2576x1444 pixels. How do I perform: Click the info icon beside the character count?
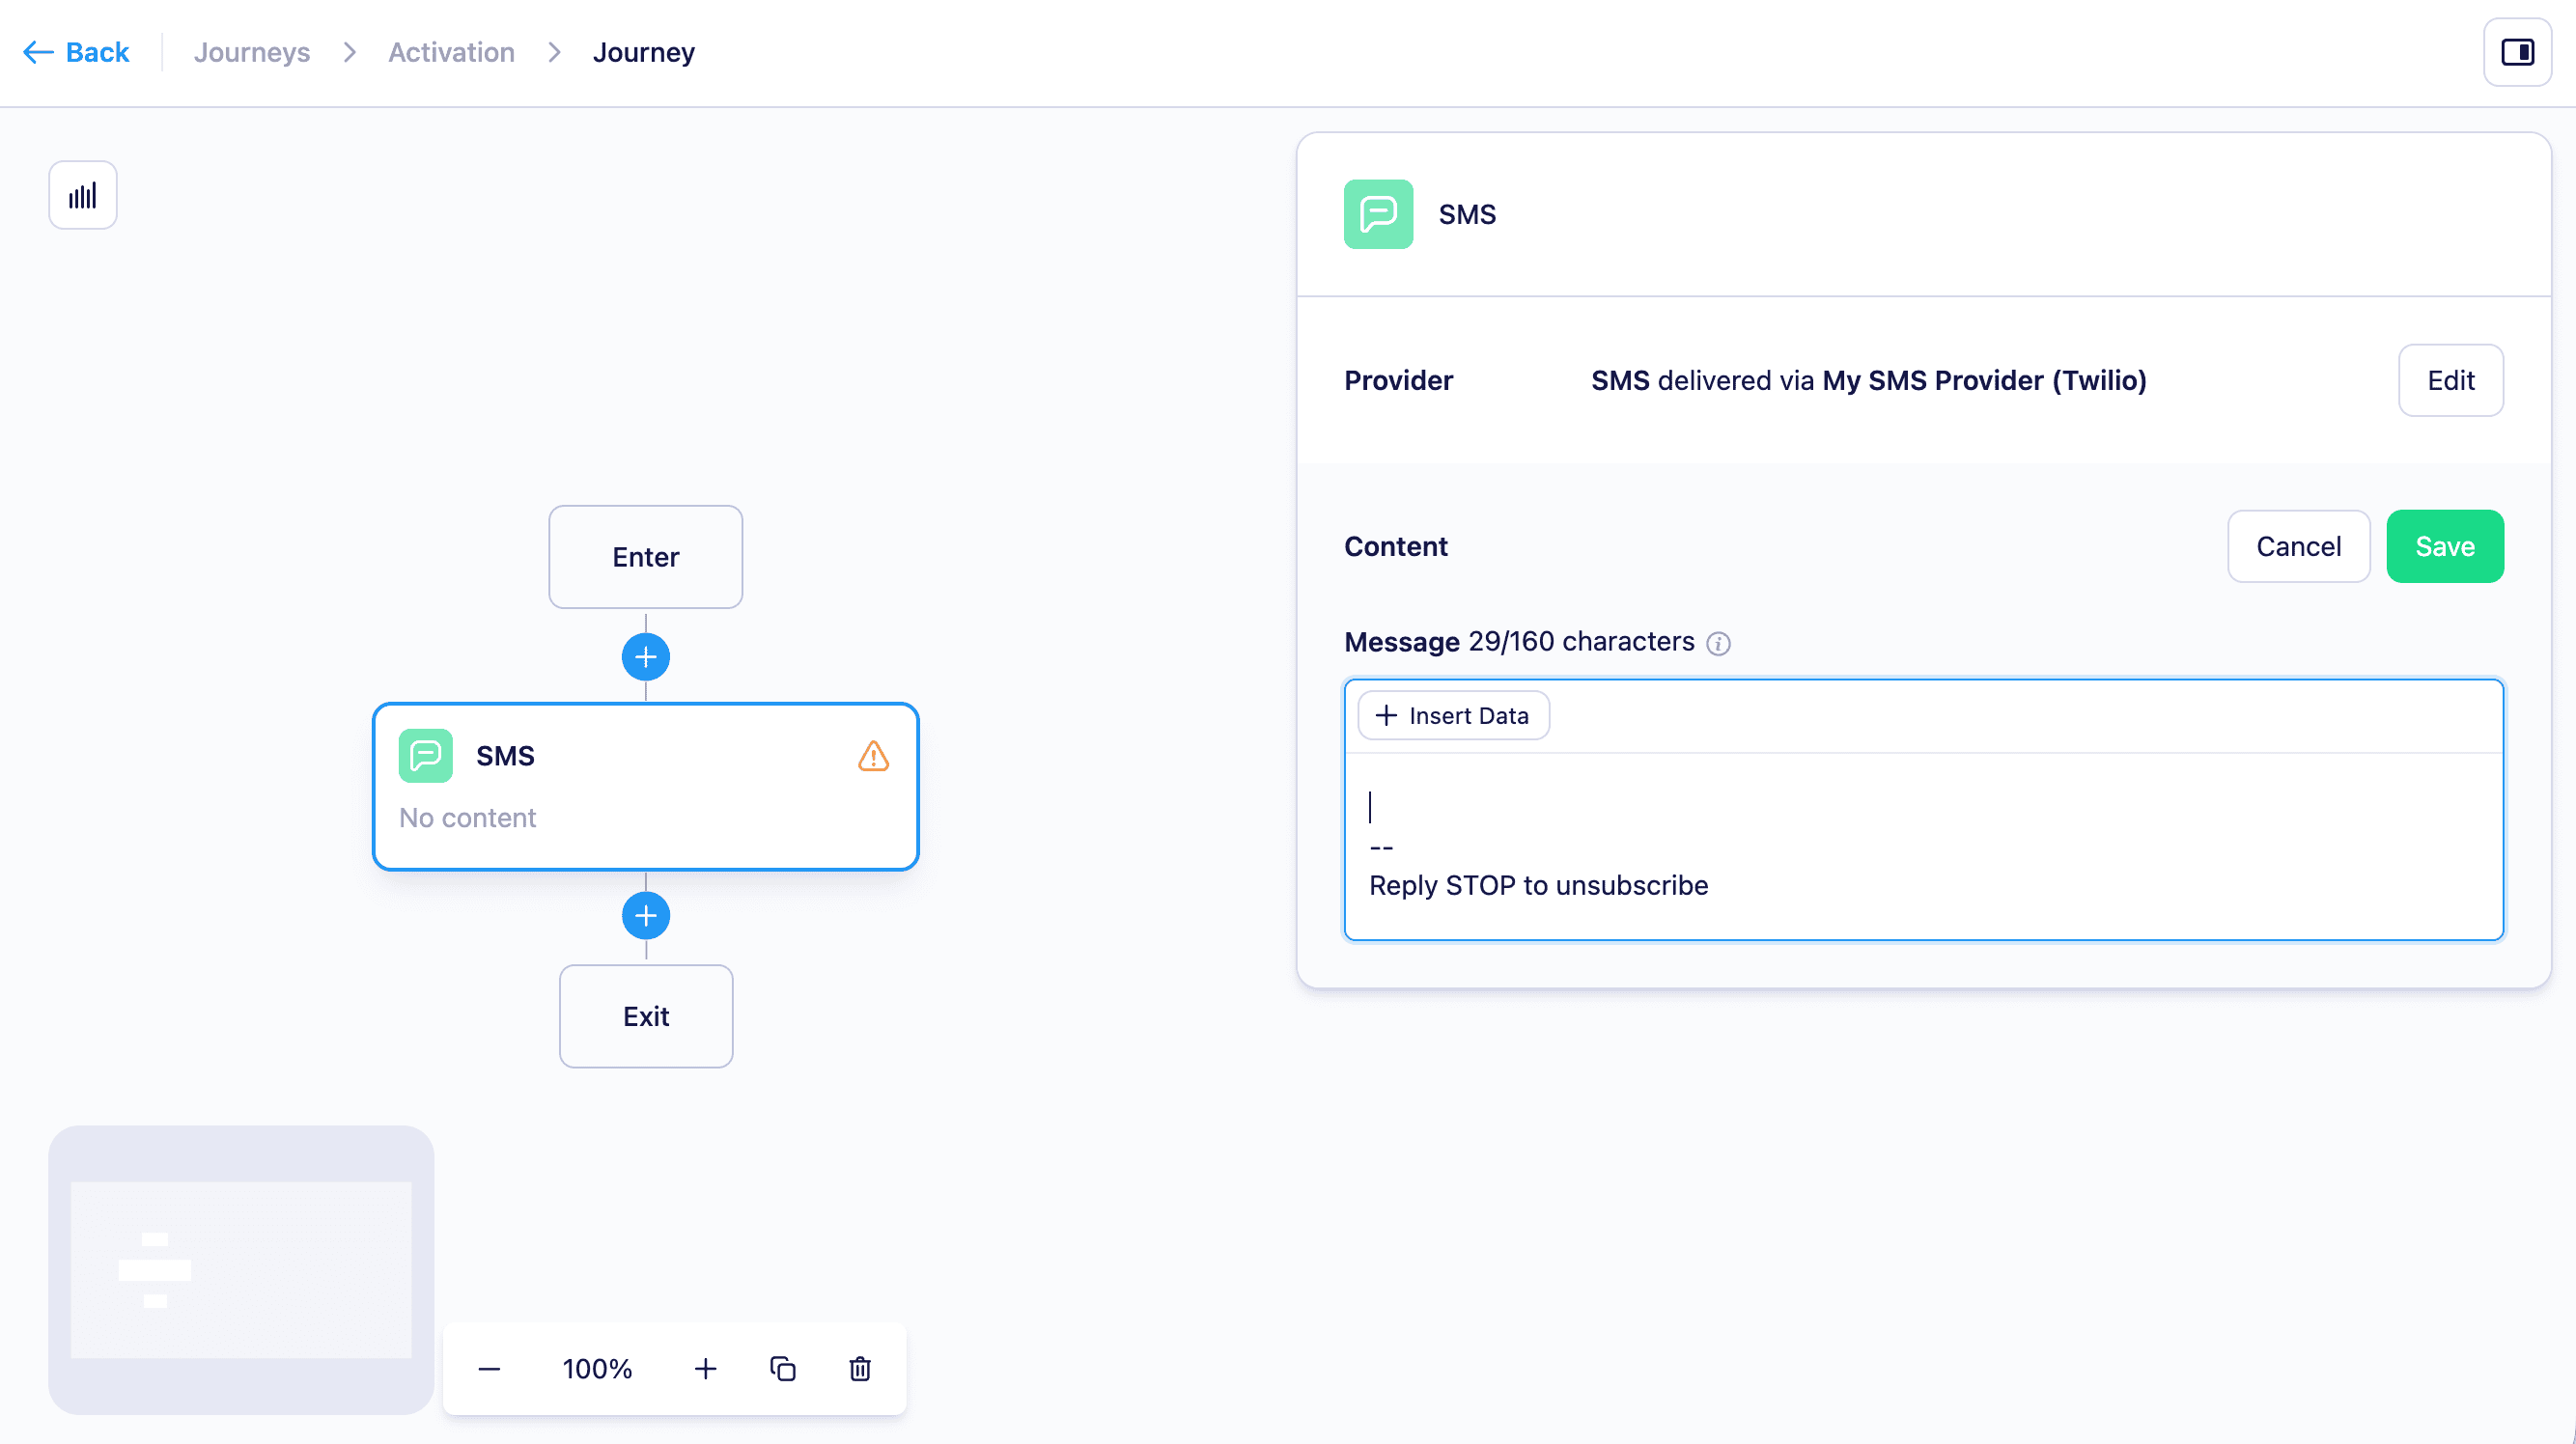click(x=1719, y=643)
